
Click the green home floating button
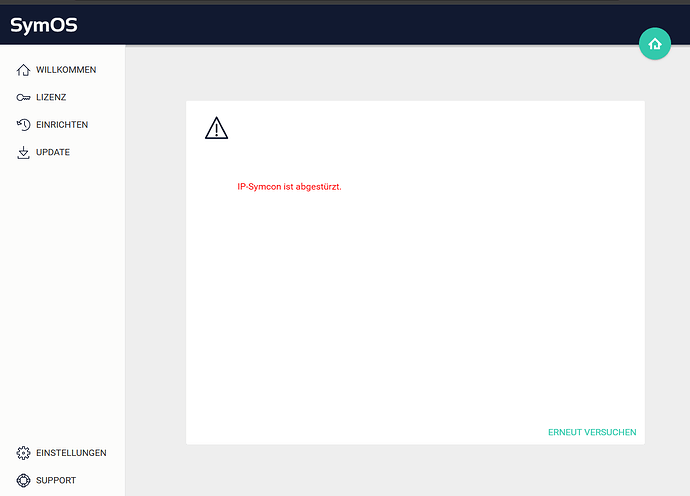655,44
